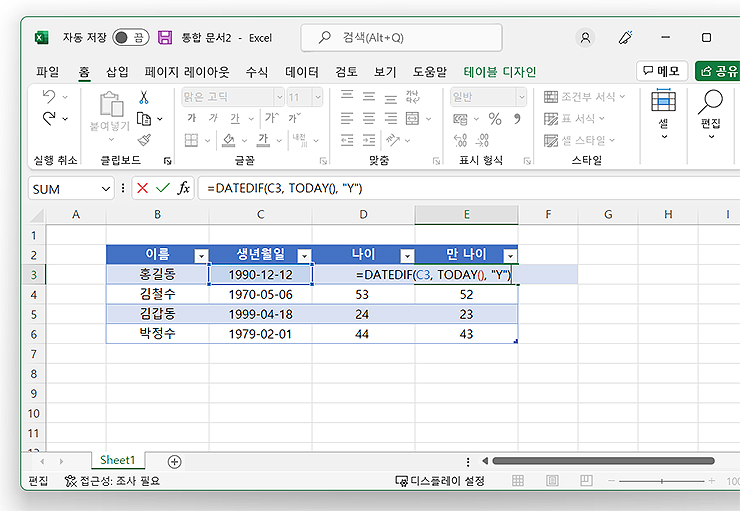Align text to bottom
Viewport: 740px width, 511px height.
391,98
